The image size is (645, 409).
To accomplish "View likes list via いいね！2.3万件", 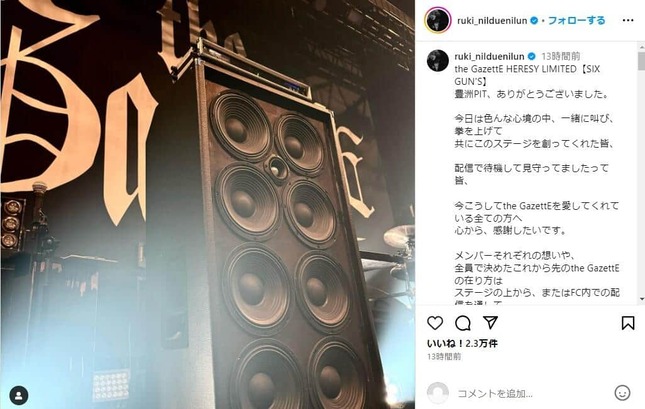I will [x=462, y=343].
